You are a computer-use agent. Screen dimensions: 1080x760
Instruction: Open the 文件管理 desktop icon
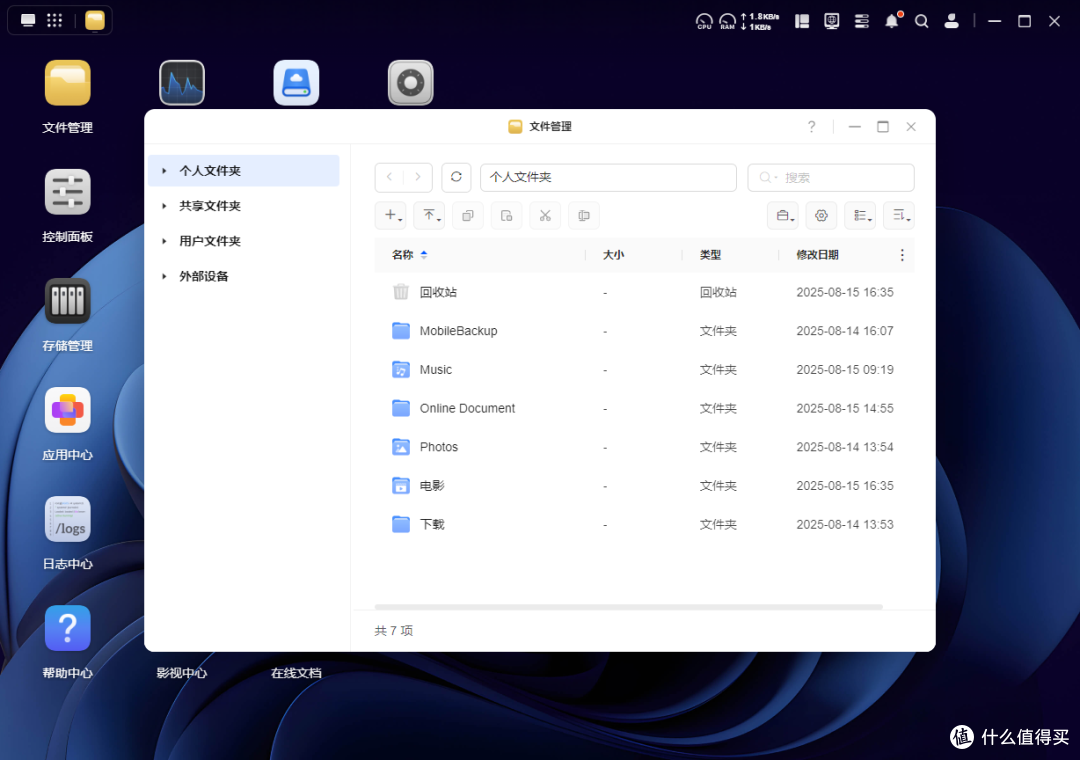click(x=68, y=83)
